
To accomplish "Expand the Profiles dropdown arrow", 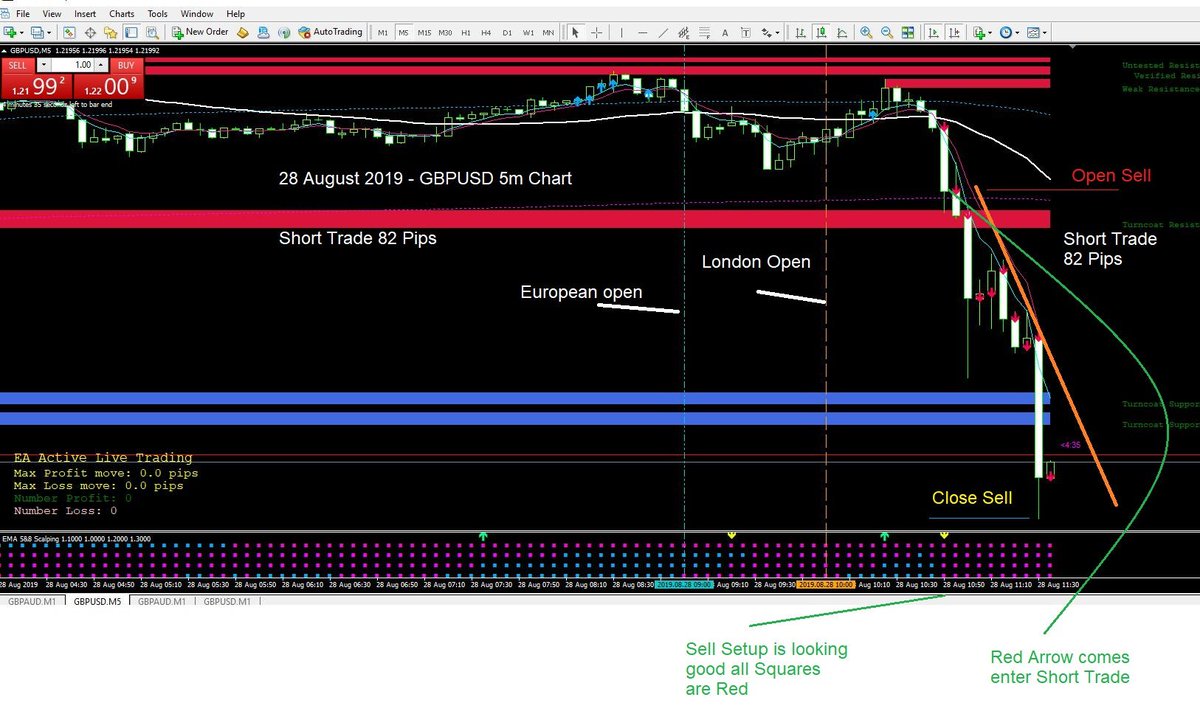I will click(49, 32).
